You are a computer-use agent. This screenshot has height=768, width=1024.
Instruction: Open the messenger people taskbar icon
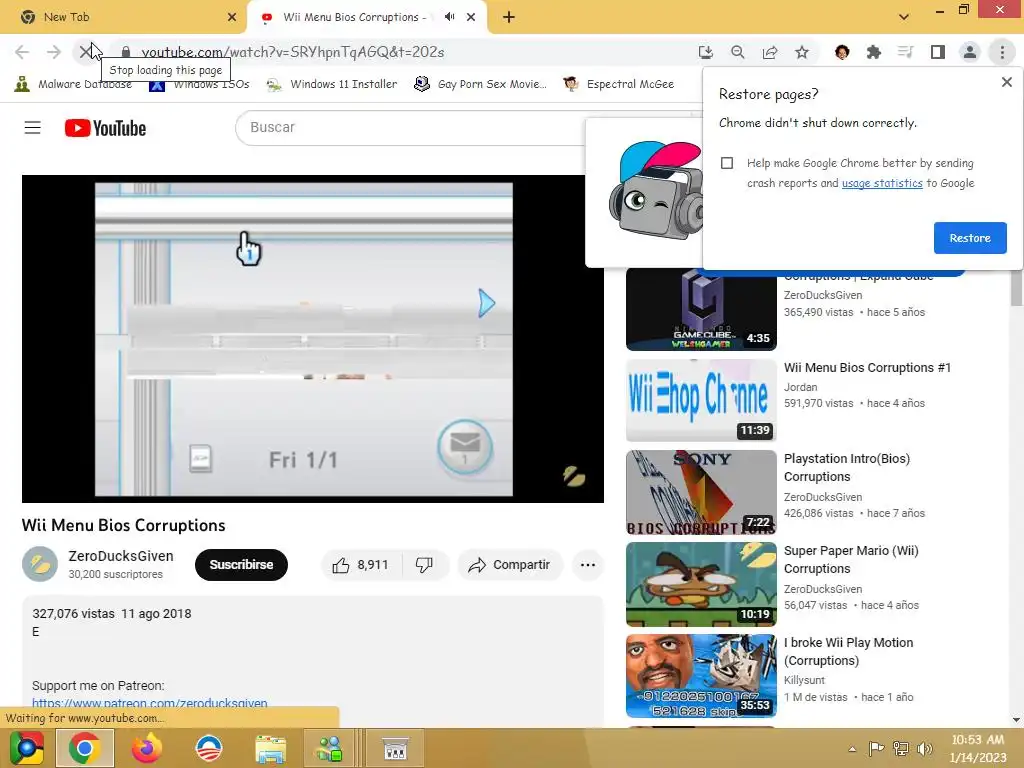point(330,749)
